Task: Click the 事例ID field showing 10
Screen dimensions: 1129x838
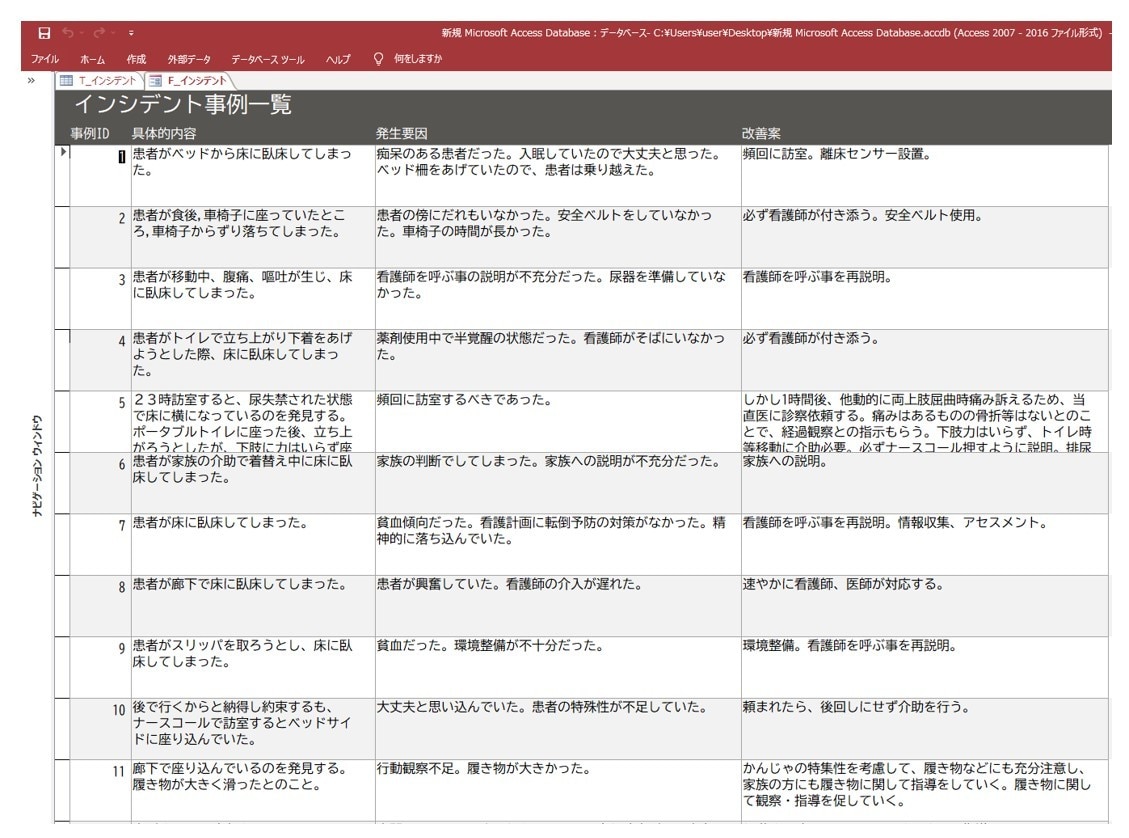Action: coord(100,729)
